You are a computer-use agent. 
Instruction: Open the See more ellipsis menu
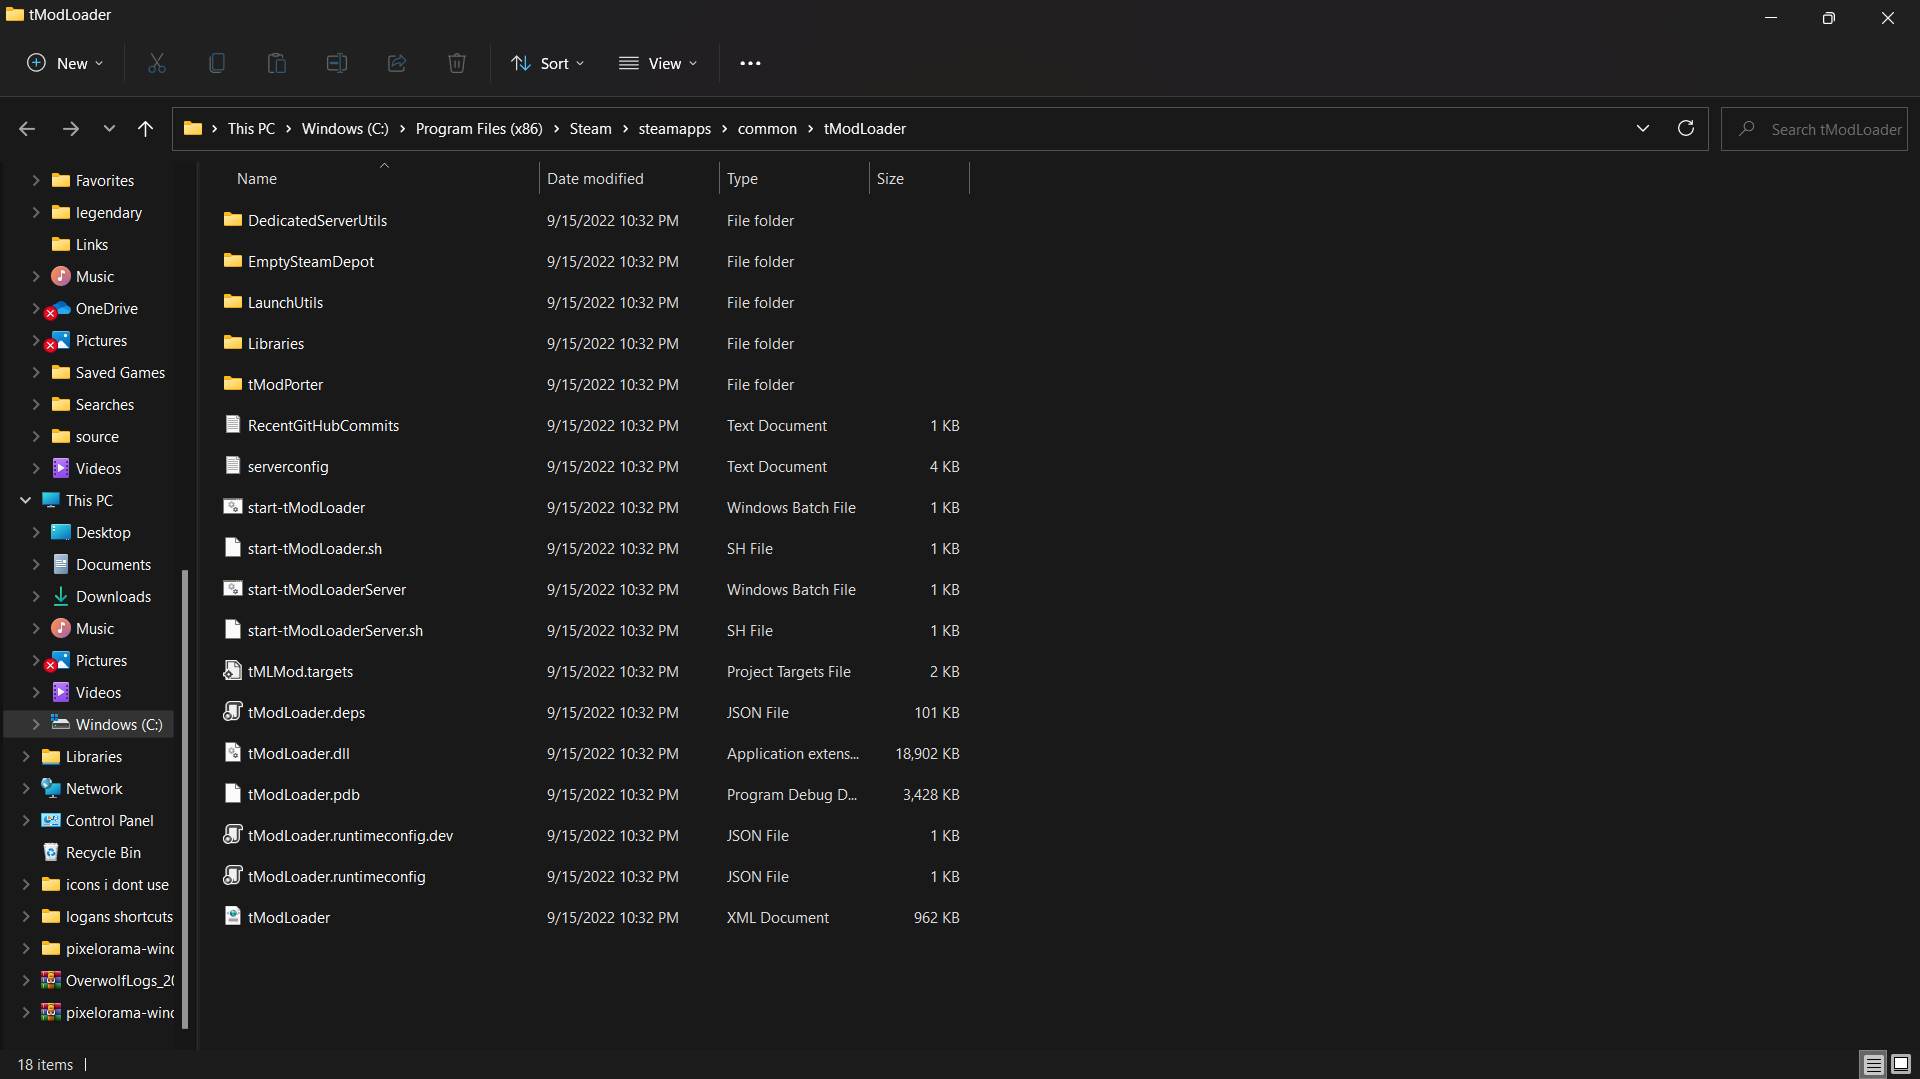coord(750,63)
